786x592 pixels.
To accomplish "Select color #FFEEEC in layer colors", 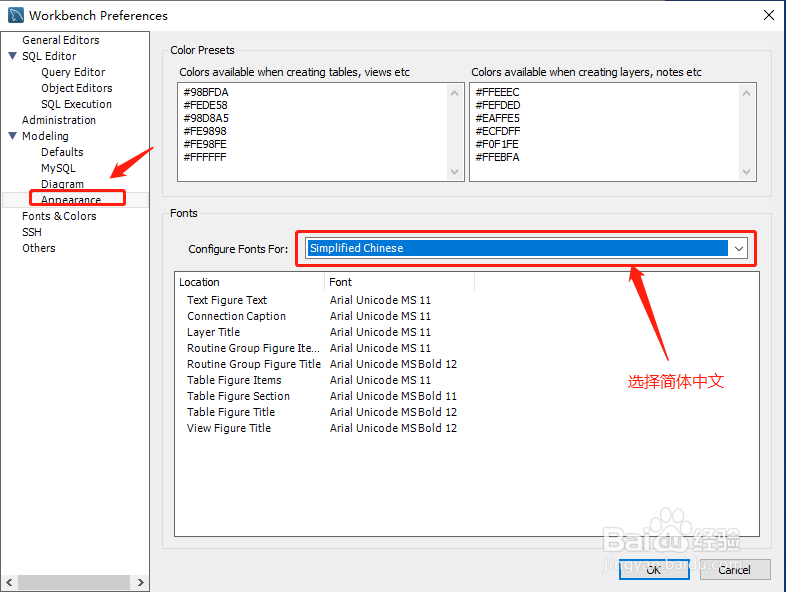I will coord(497,92).
